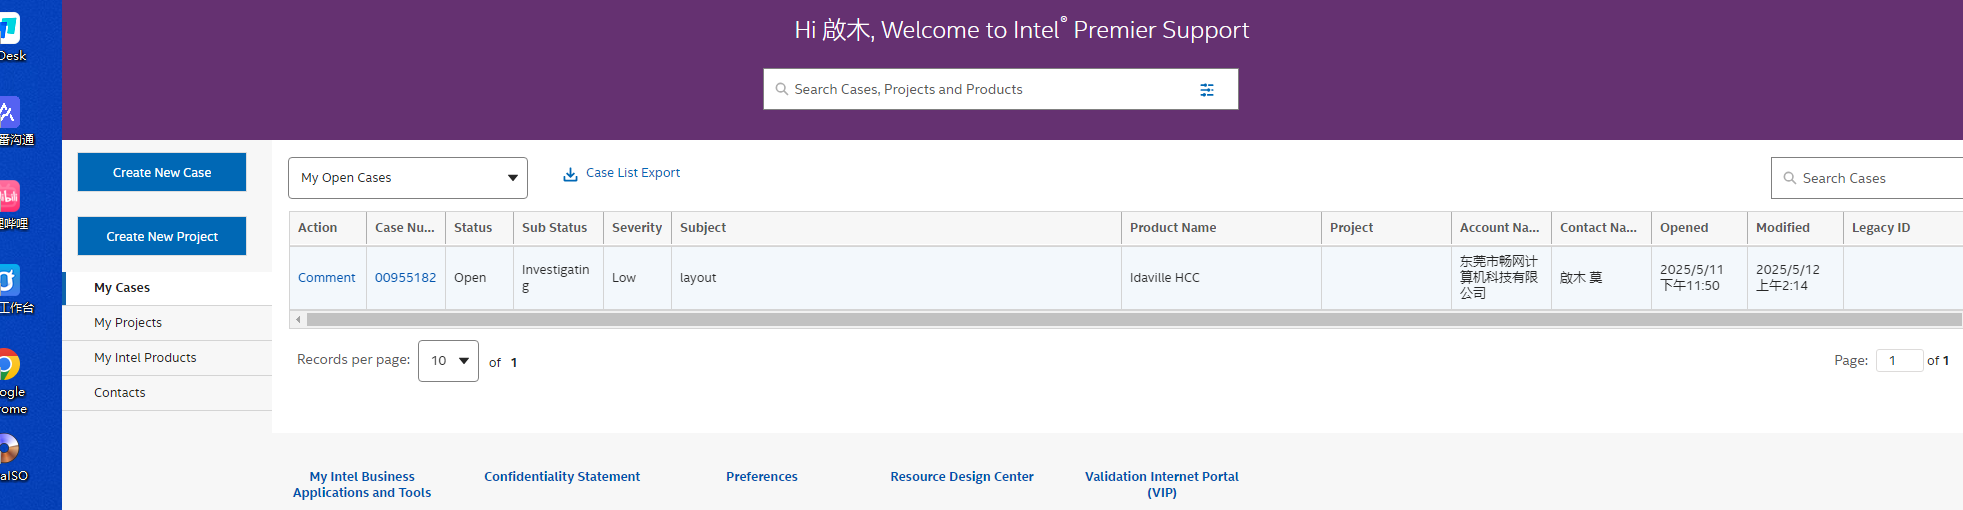Click the scroll-left arrow of the table scrollbar

pyautogui.click(x=298, y=320)
